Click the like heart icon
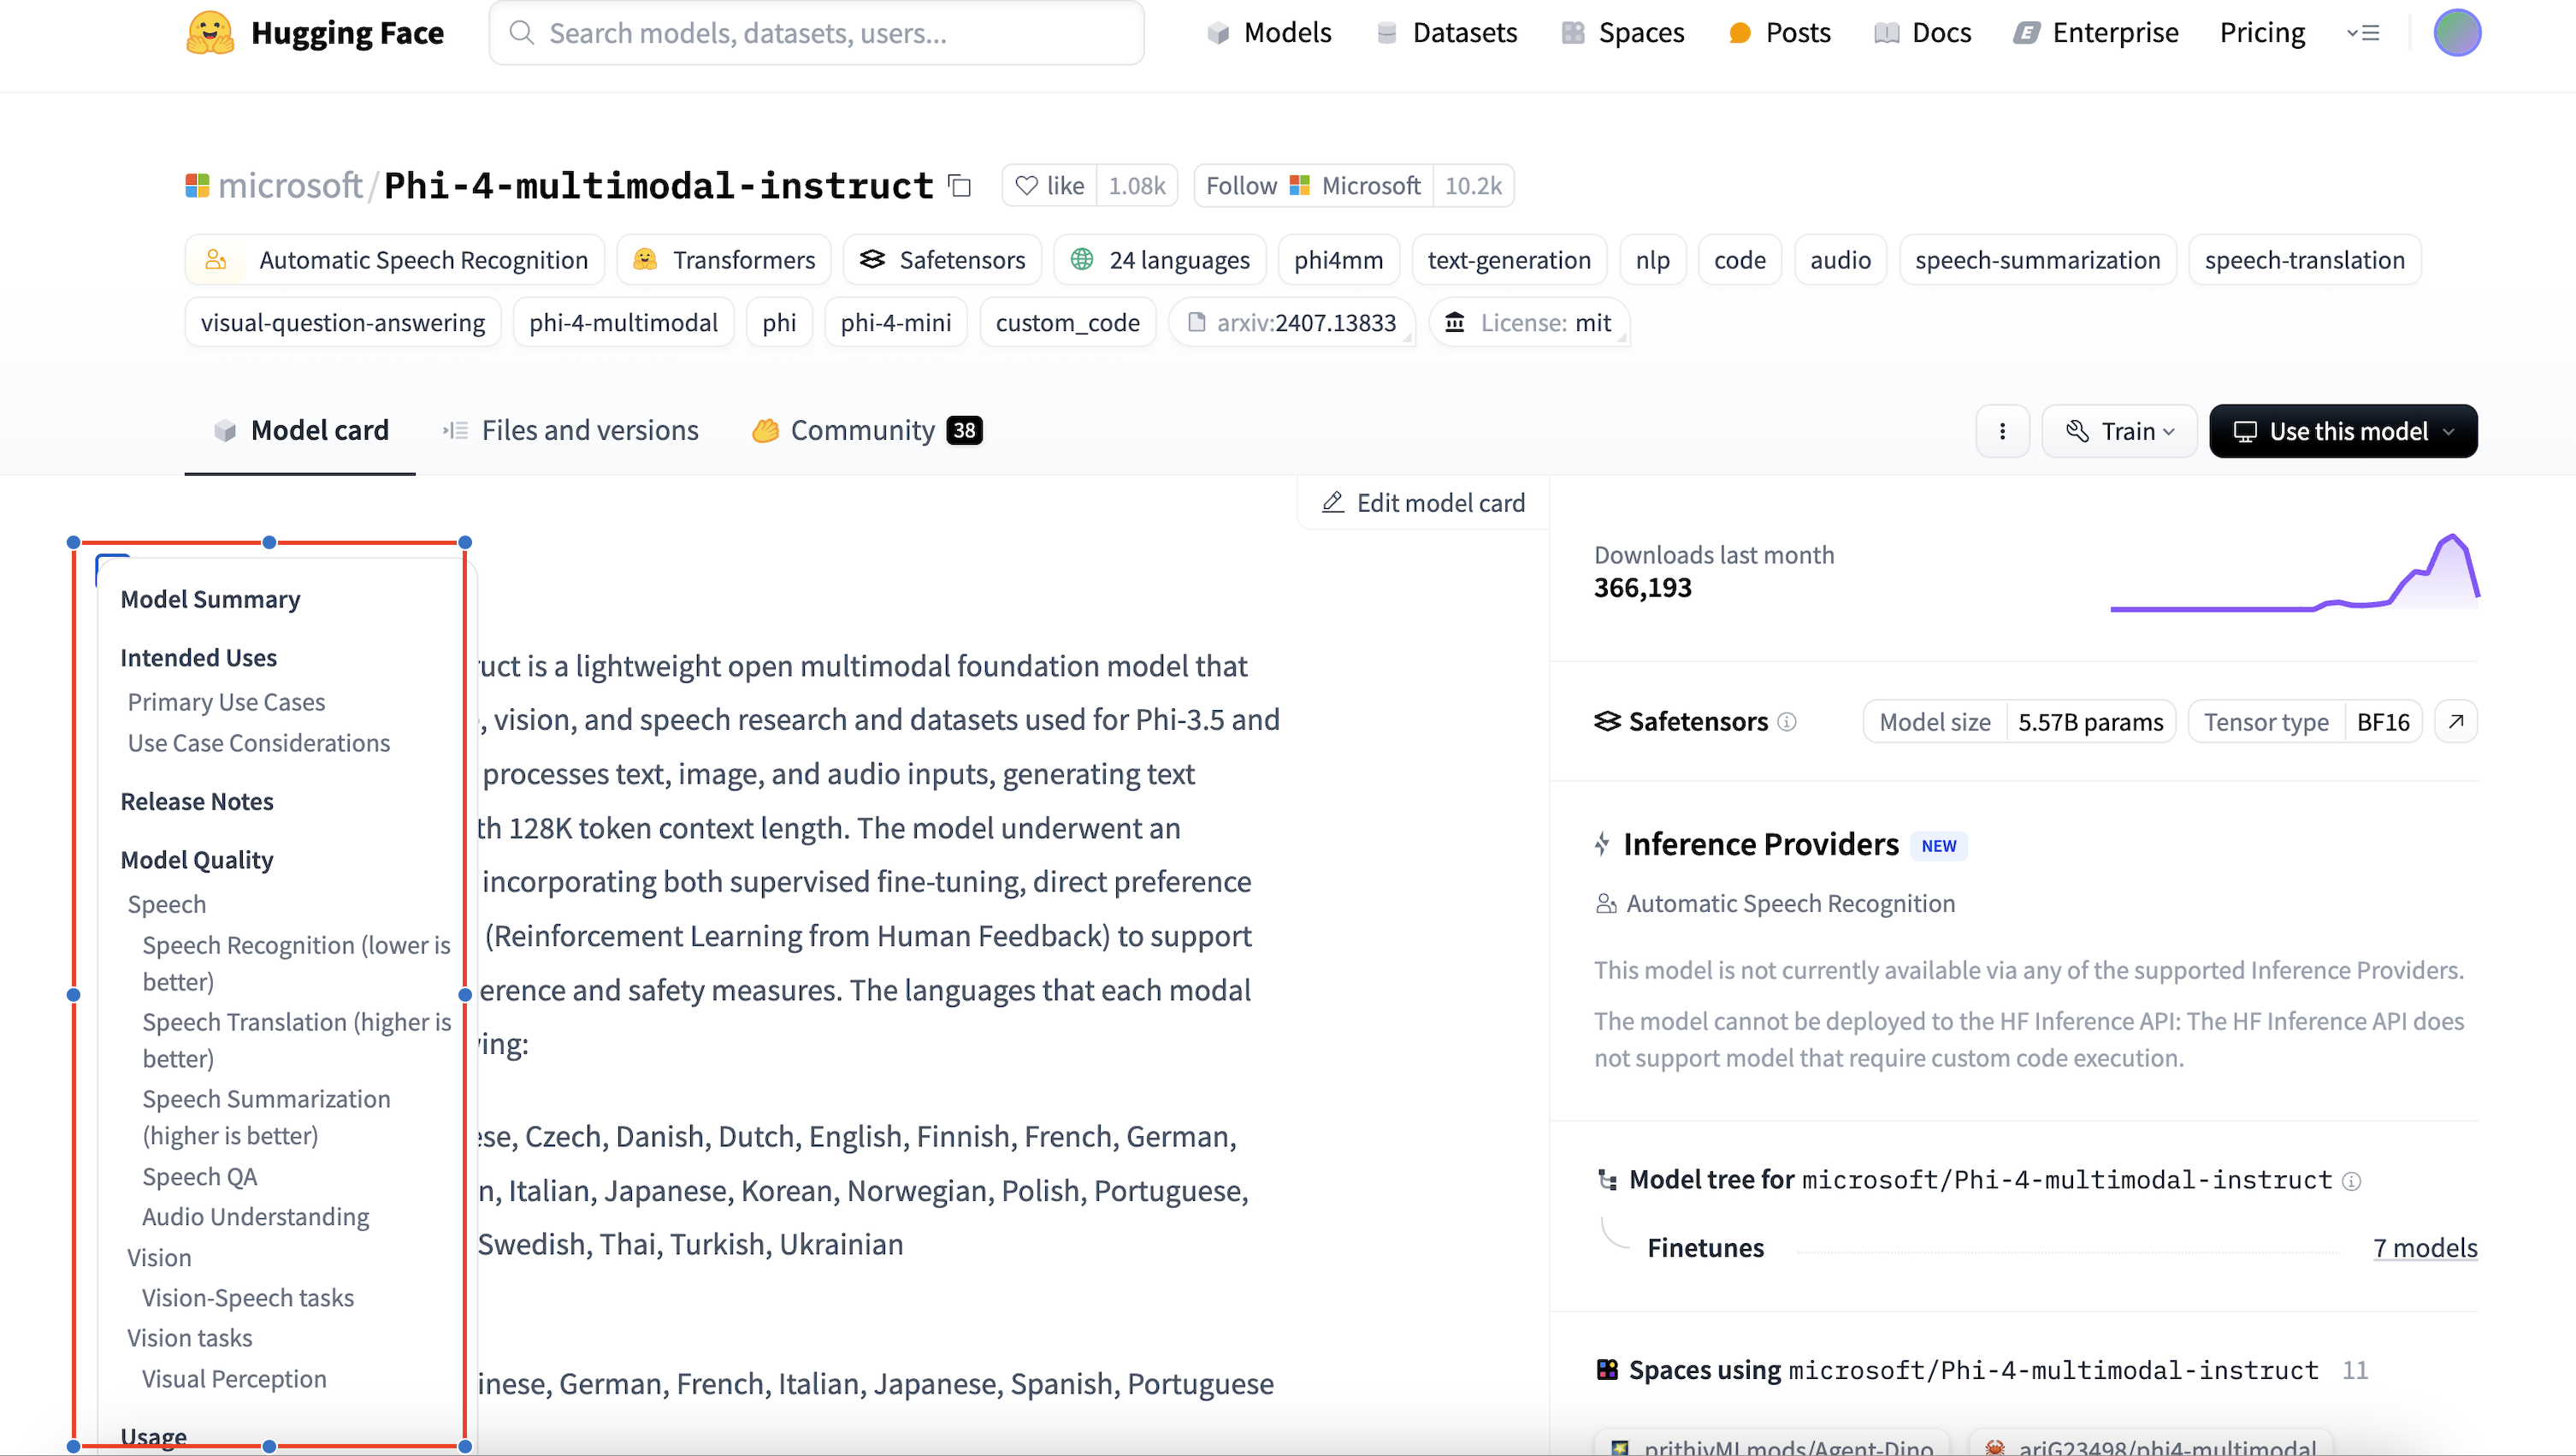 (1026, 186)
